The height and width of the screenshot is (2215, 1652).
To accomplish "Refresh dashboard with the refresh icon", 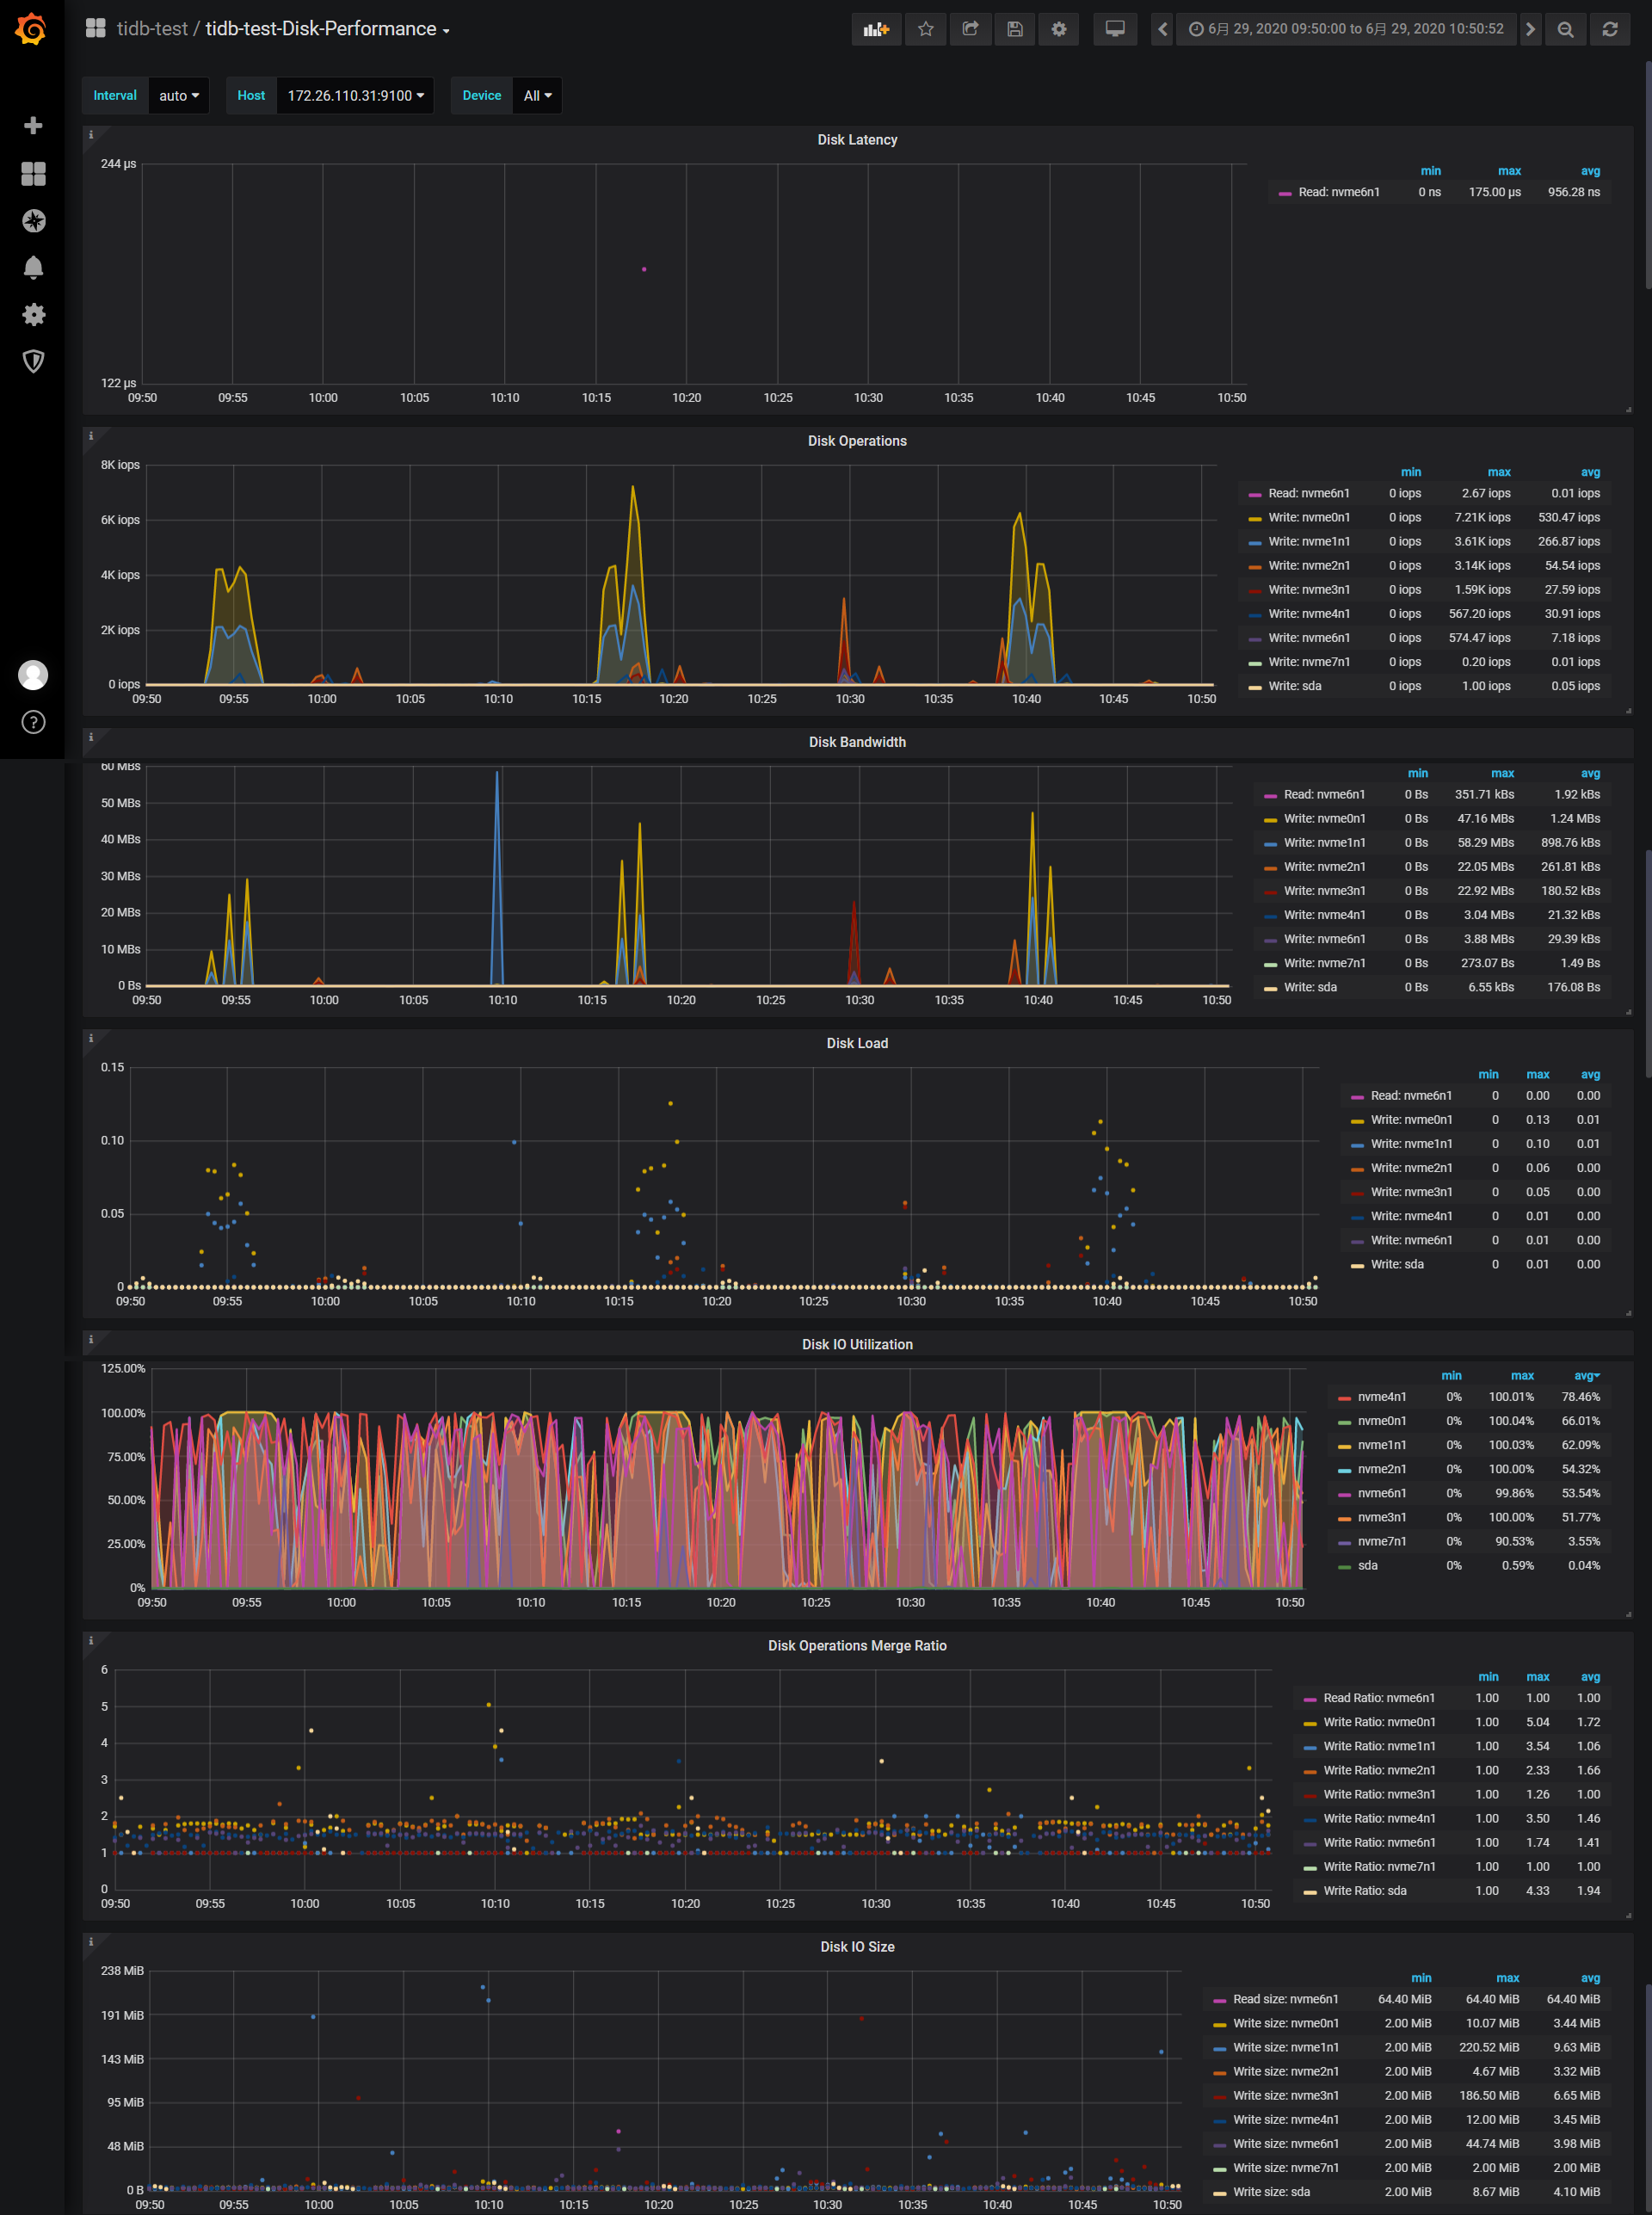I will [x=1609, y=29].
